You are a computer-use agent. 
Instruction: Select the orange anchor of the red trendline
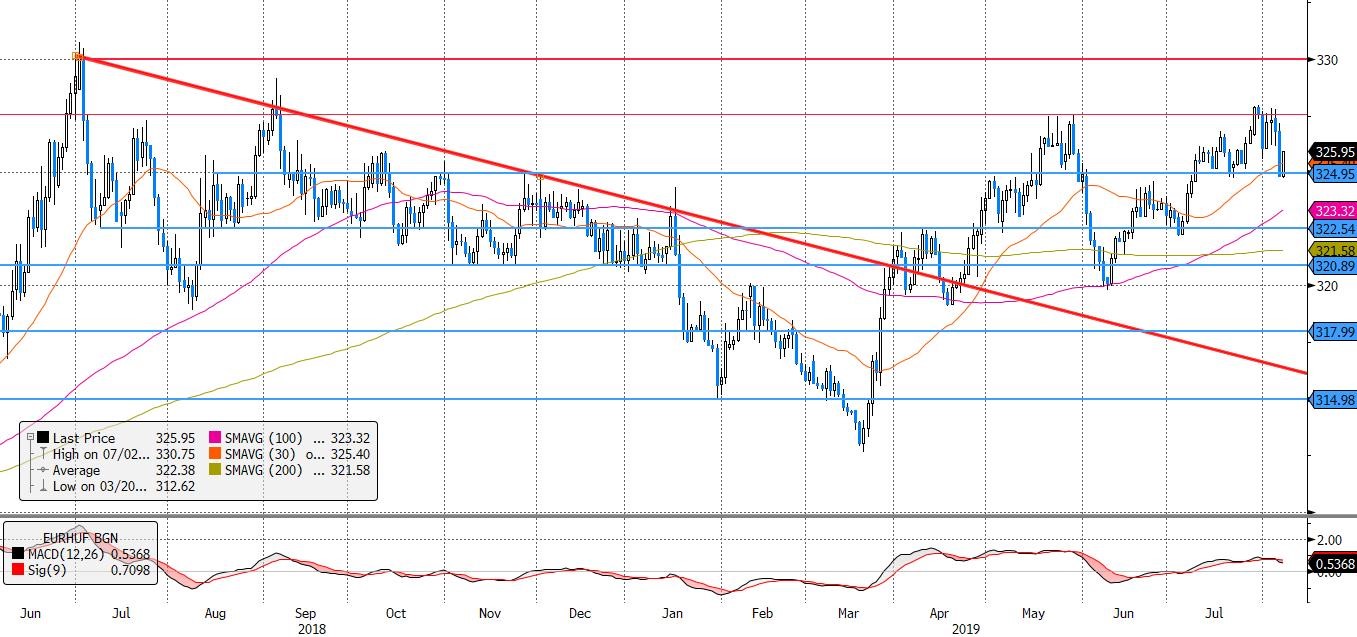78,56
